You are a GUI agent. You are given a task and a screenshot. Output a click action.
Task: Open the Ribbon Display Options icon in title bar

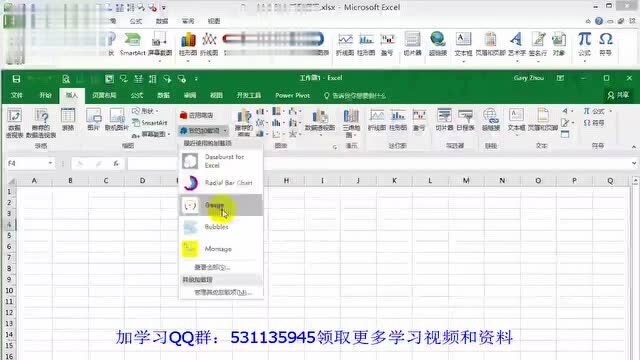point(560,78)
